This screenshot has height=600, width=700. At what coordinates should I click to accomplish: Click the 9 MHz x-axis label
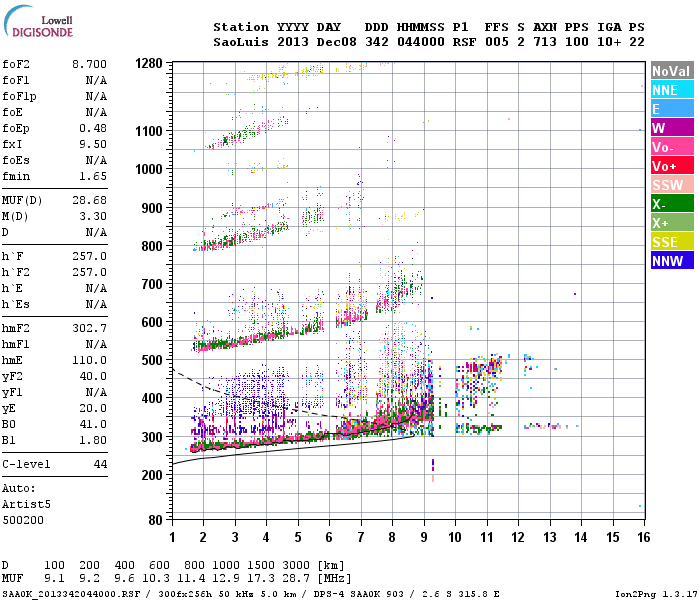424,537
